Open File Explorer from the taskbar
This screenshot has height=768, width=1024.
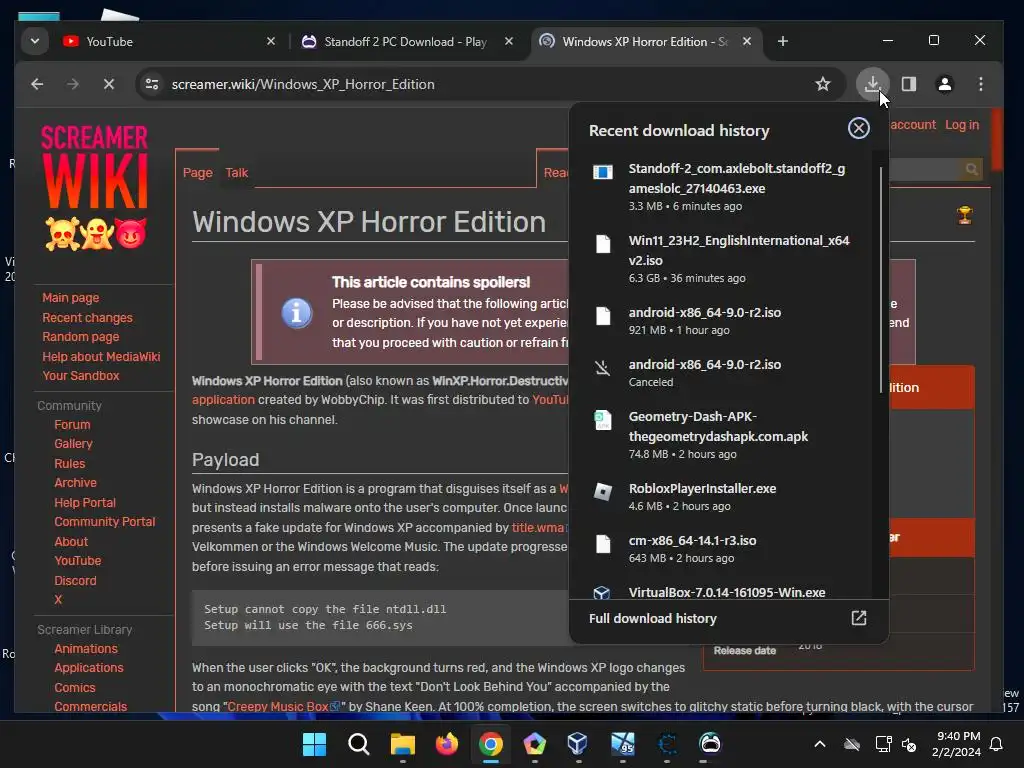coord(402,744)
